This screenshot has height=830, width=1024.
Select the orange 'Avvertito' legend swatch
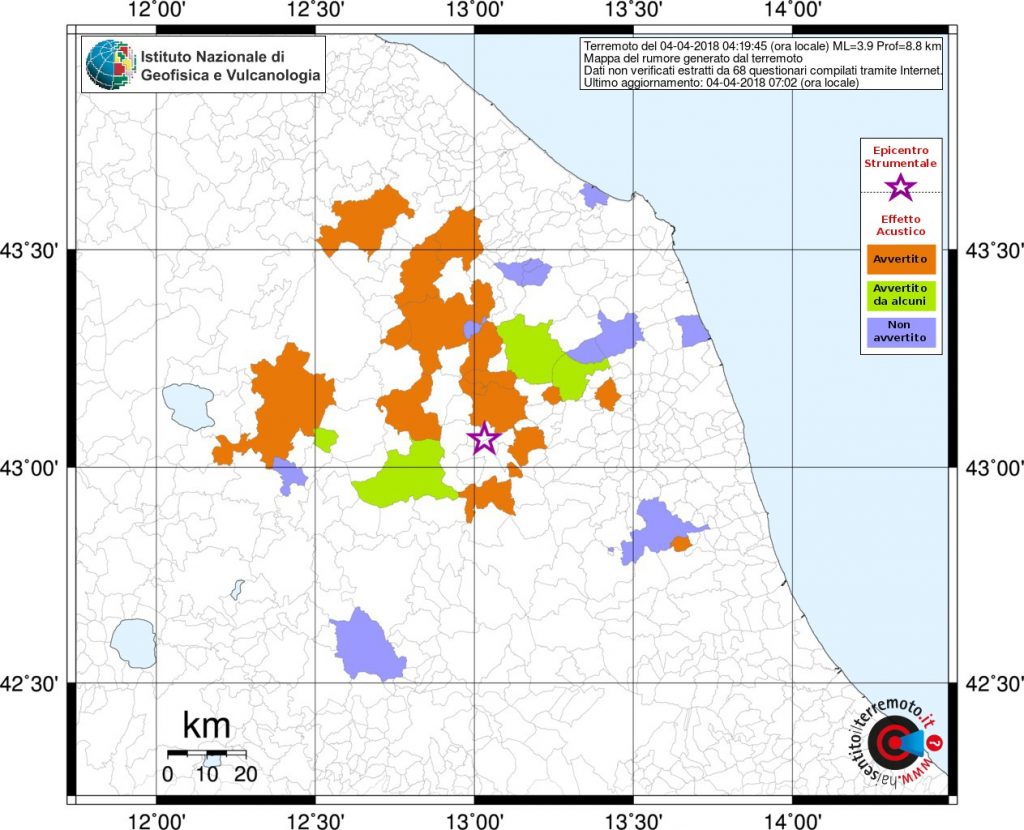point(901,259)
